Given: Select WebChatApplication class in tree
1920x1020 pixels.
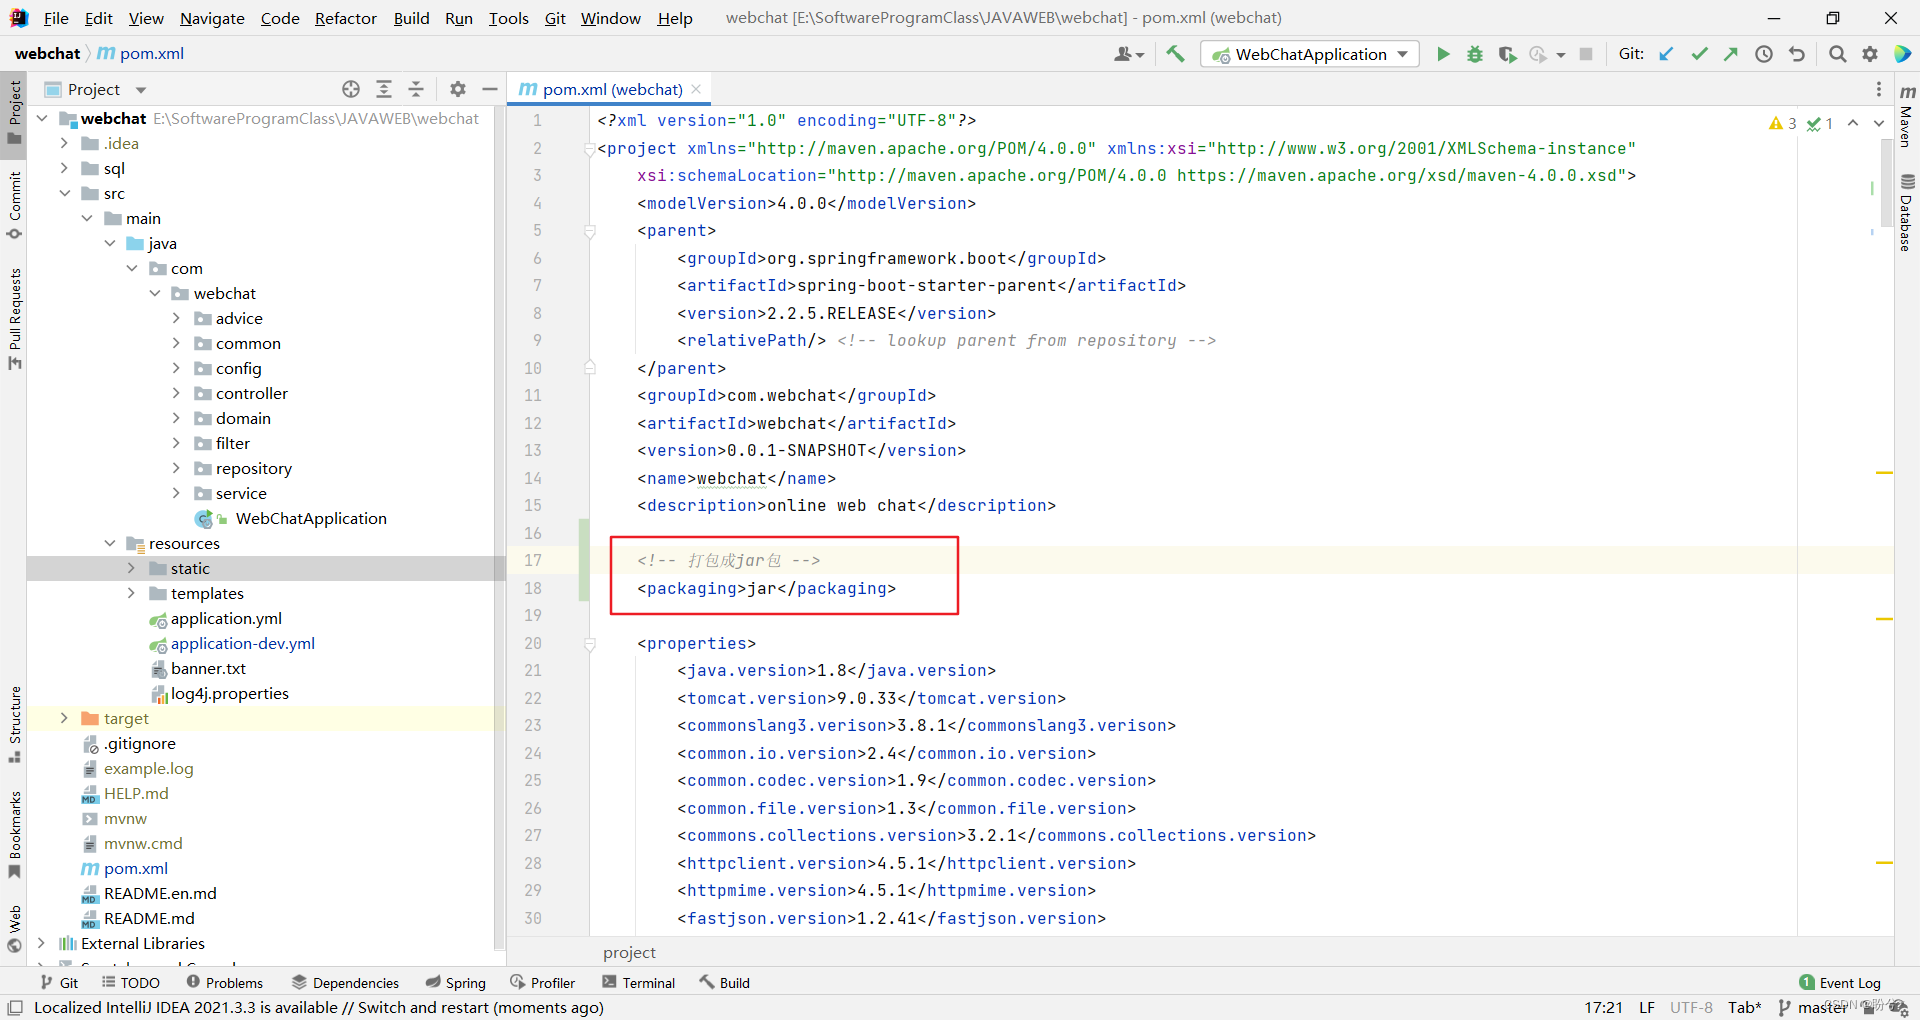Looking at the screenshot, I should (311, 518).
